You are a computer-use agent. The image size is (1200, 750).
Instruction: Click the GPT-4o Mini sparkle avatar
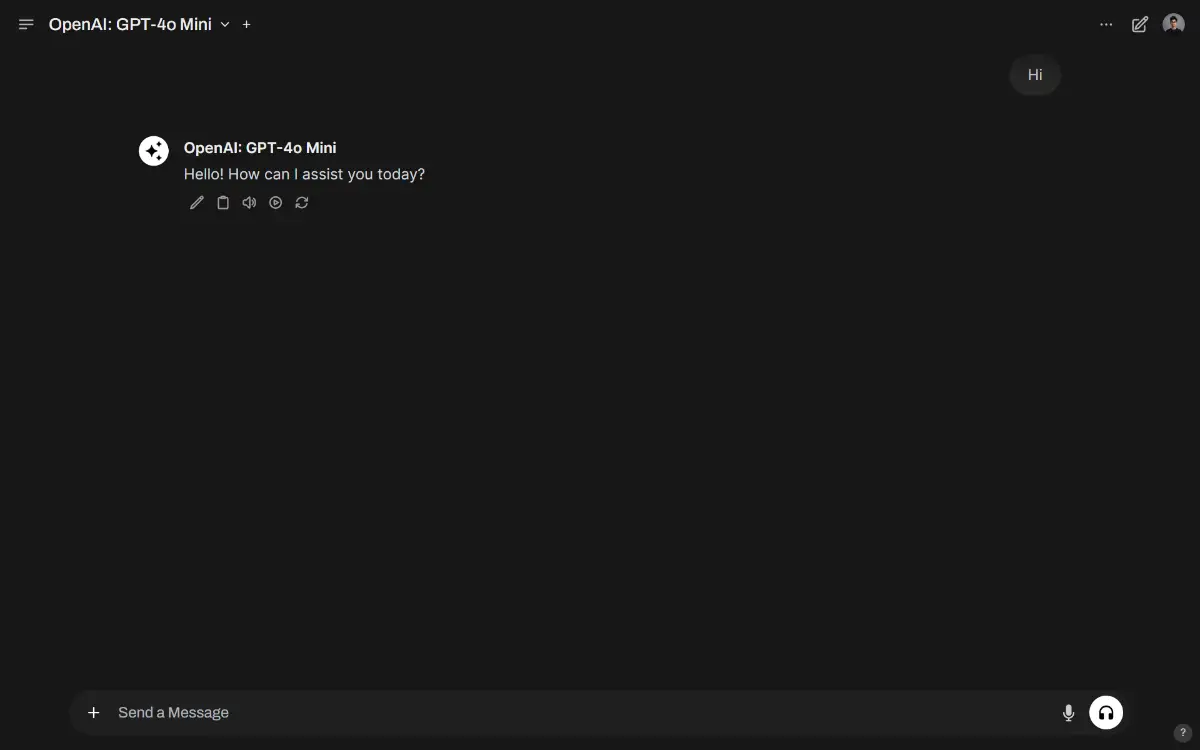(154, 151)
